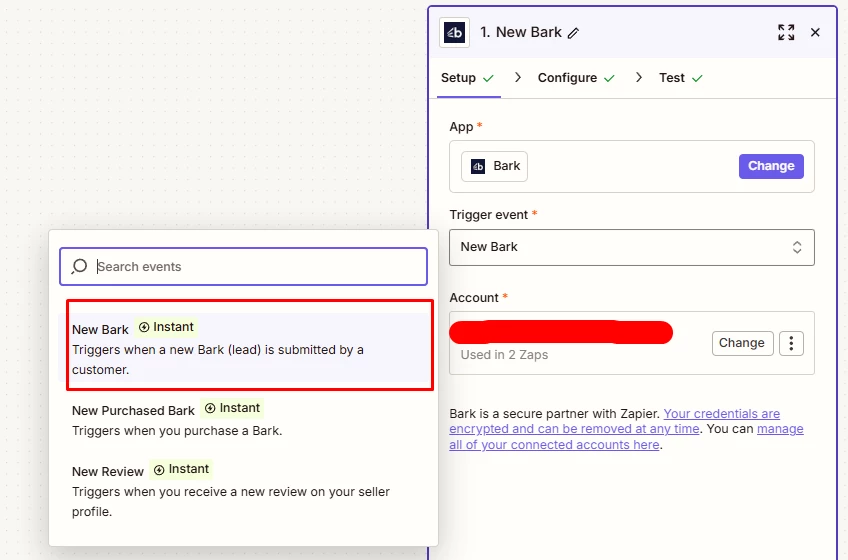Click the Bark app chip

(494, 166)
